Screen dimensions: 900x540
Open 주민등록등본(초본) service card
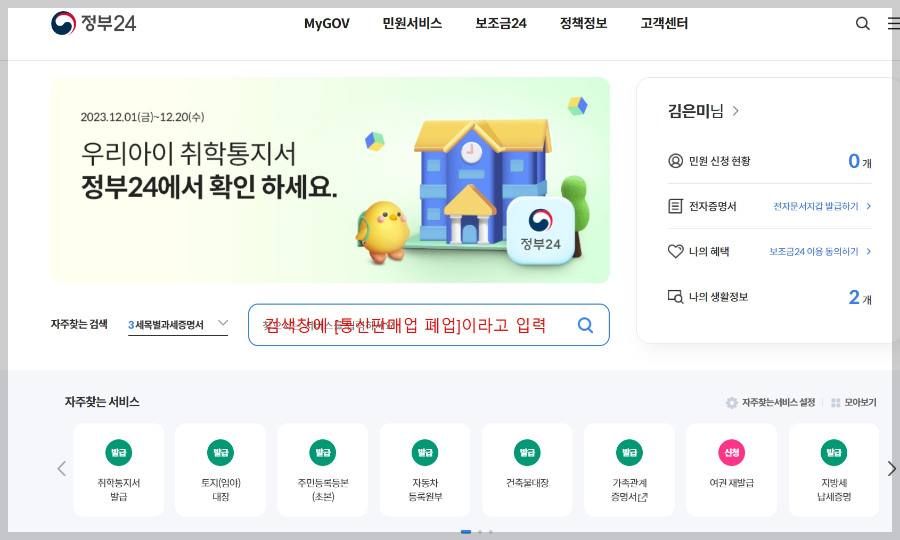(323, 469)
